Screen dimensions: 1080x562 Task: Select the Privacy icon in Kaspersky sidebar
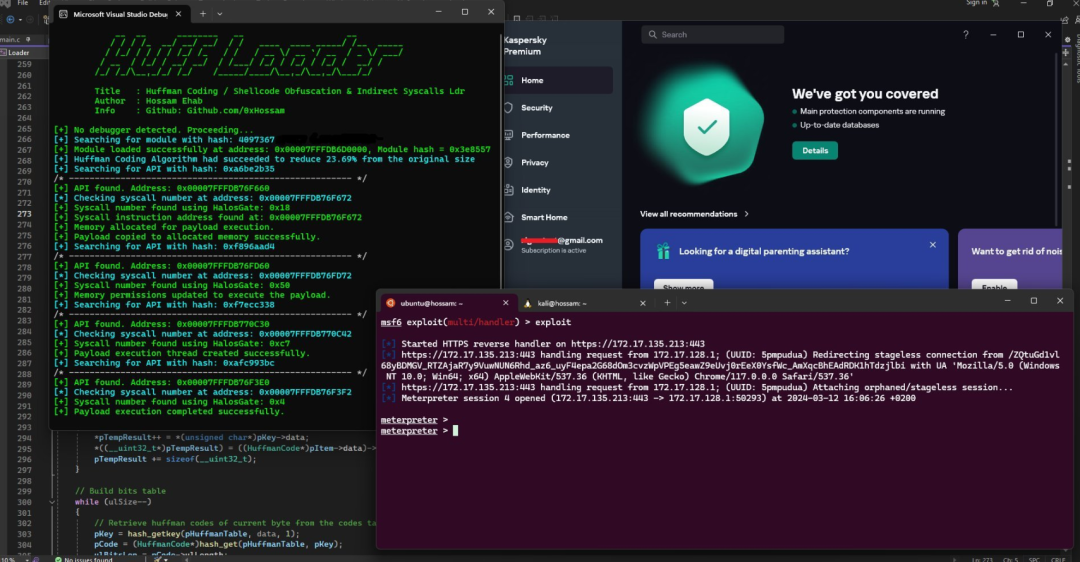click(x=509, y=163)
